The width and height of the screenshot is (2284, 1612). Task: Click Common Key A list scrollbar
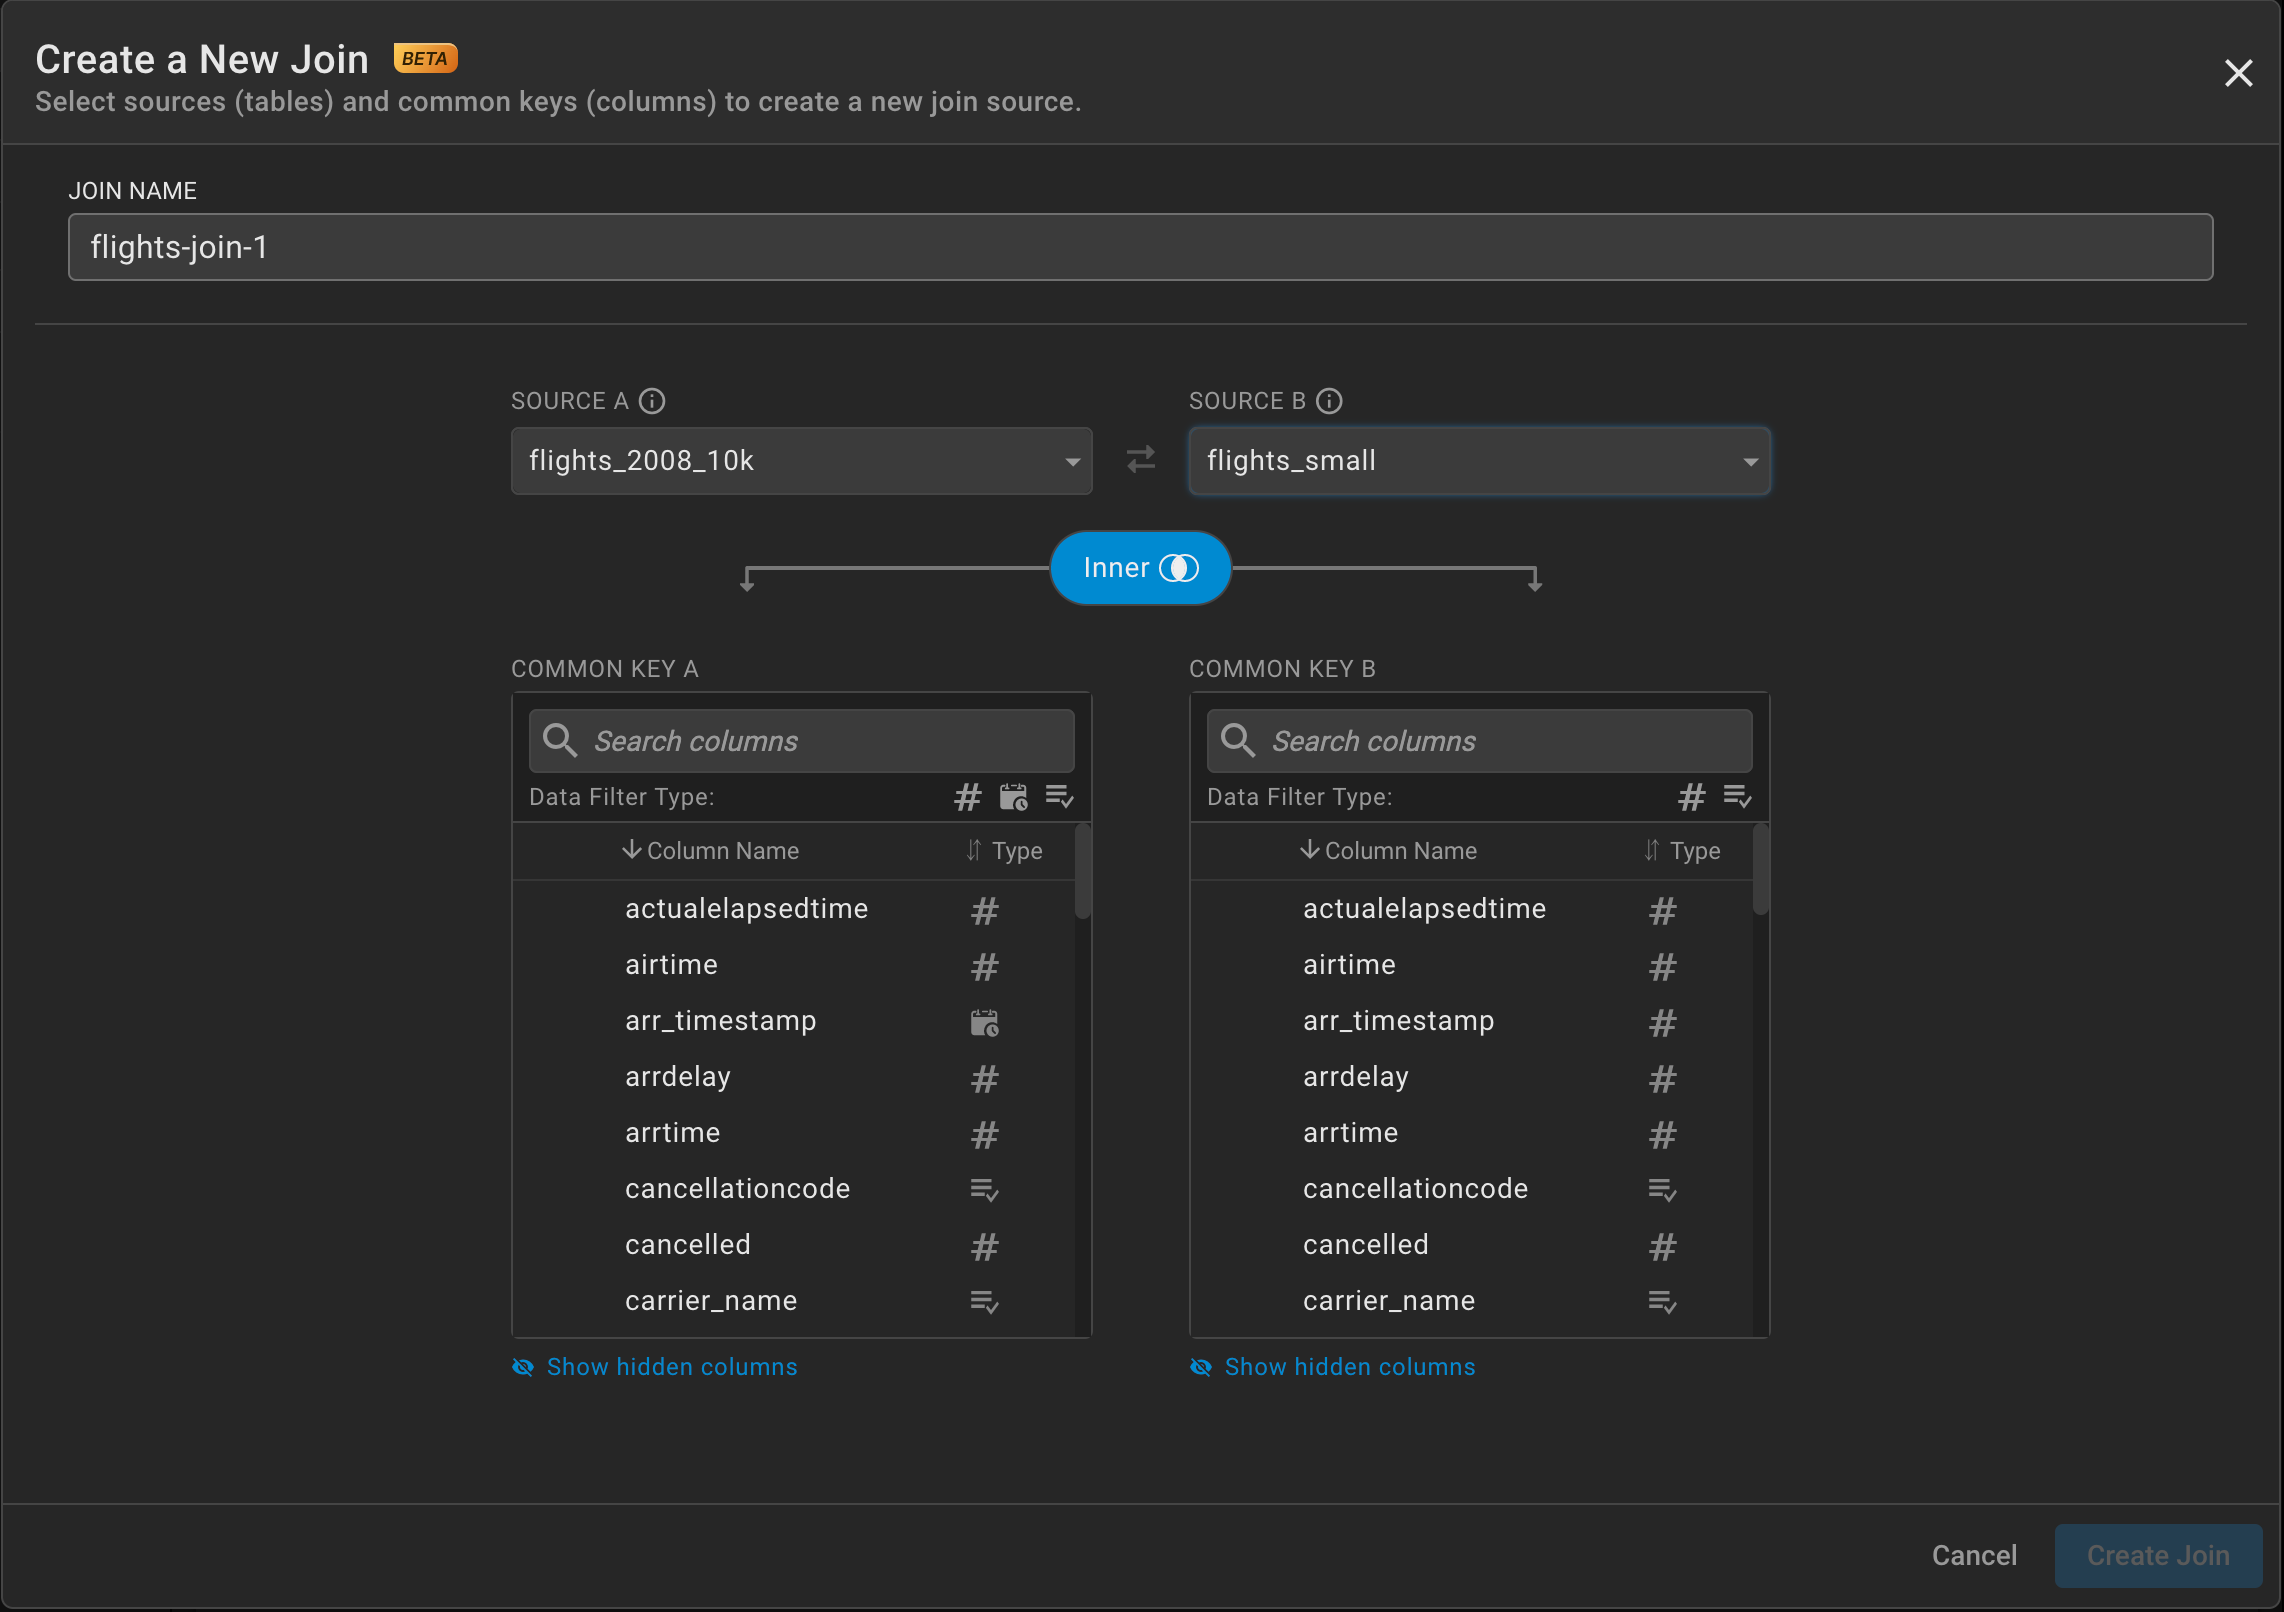point(1082,872)
